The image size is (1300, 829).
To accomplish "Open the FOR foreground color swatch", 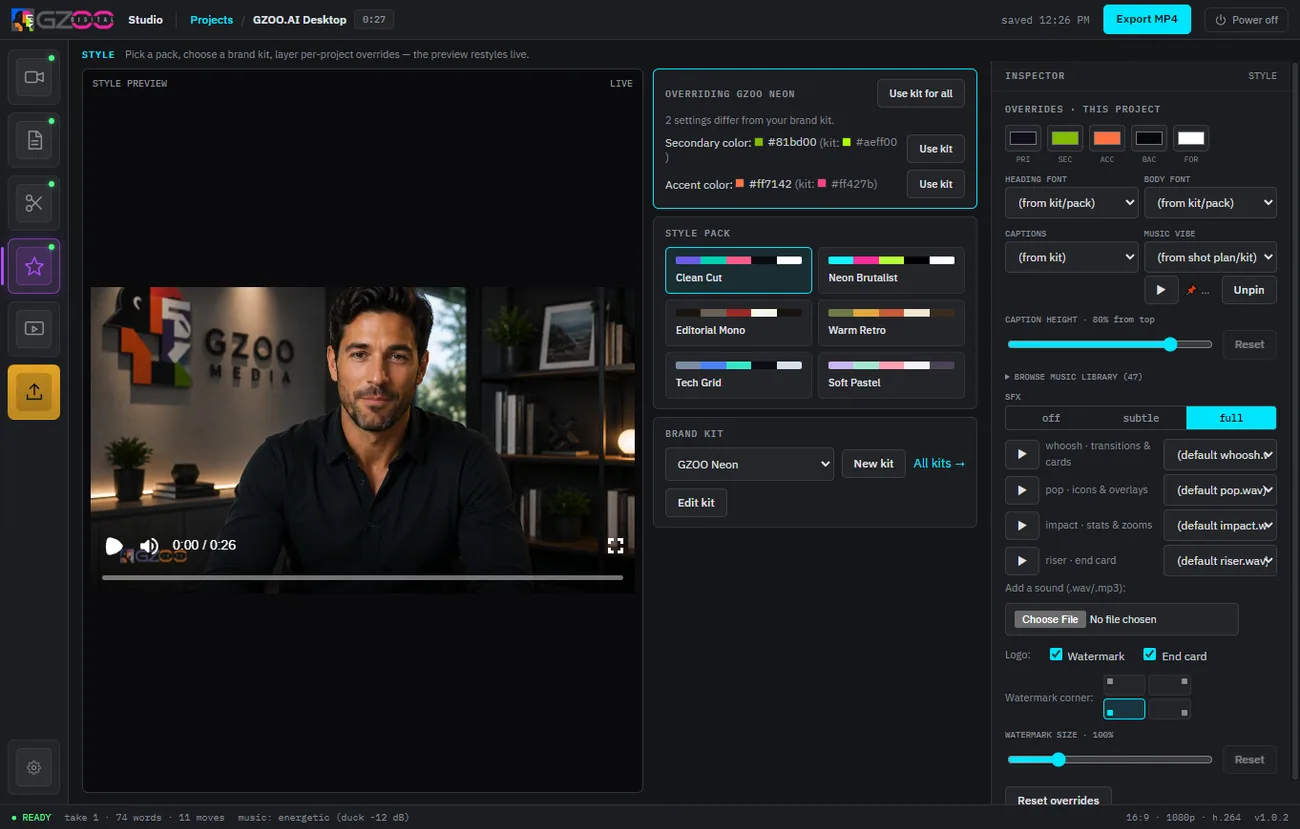I will (1191, 138).
